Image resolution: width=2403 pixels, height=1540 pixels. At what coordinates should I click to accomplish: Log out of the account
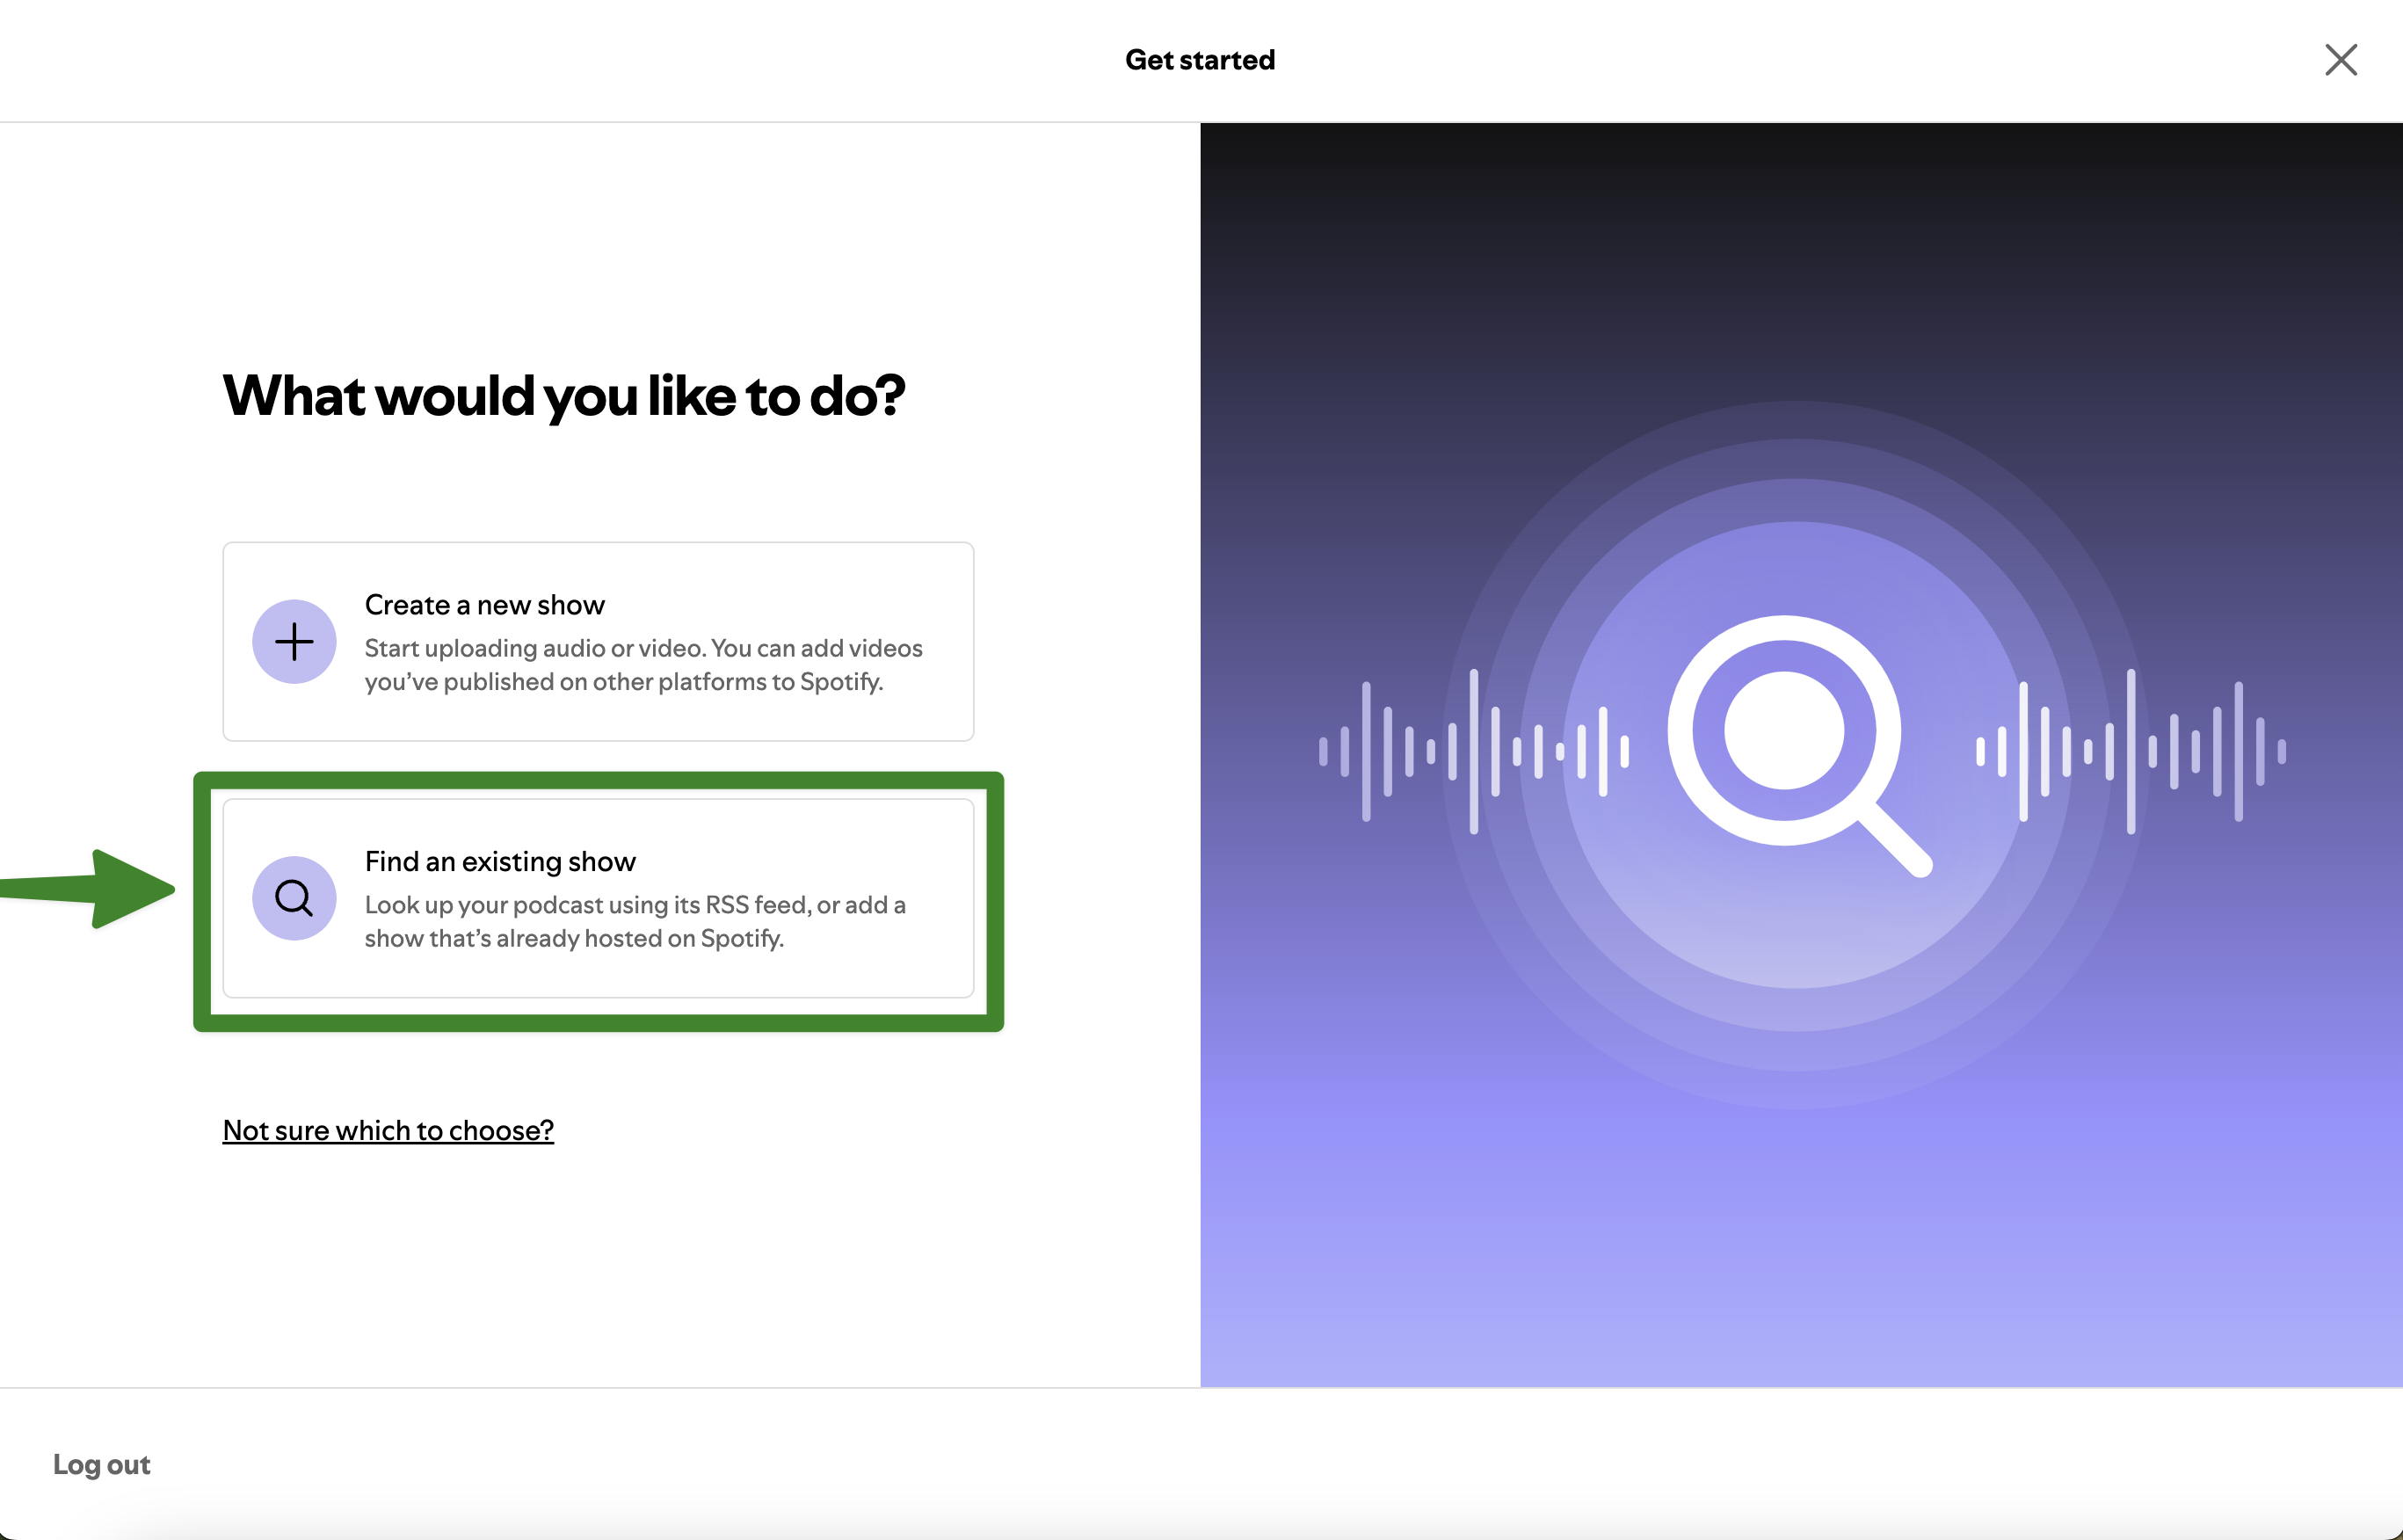pyautogui.click(x=101, y=1464)
